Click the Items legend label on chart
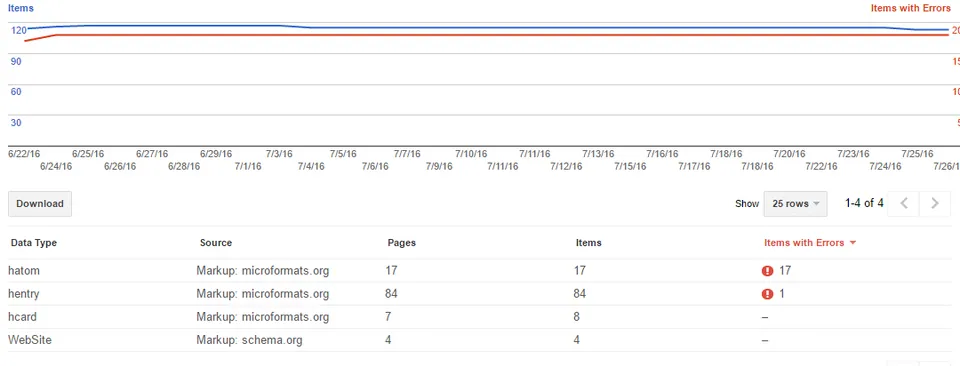960x366 pixels. pos(21,9)
